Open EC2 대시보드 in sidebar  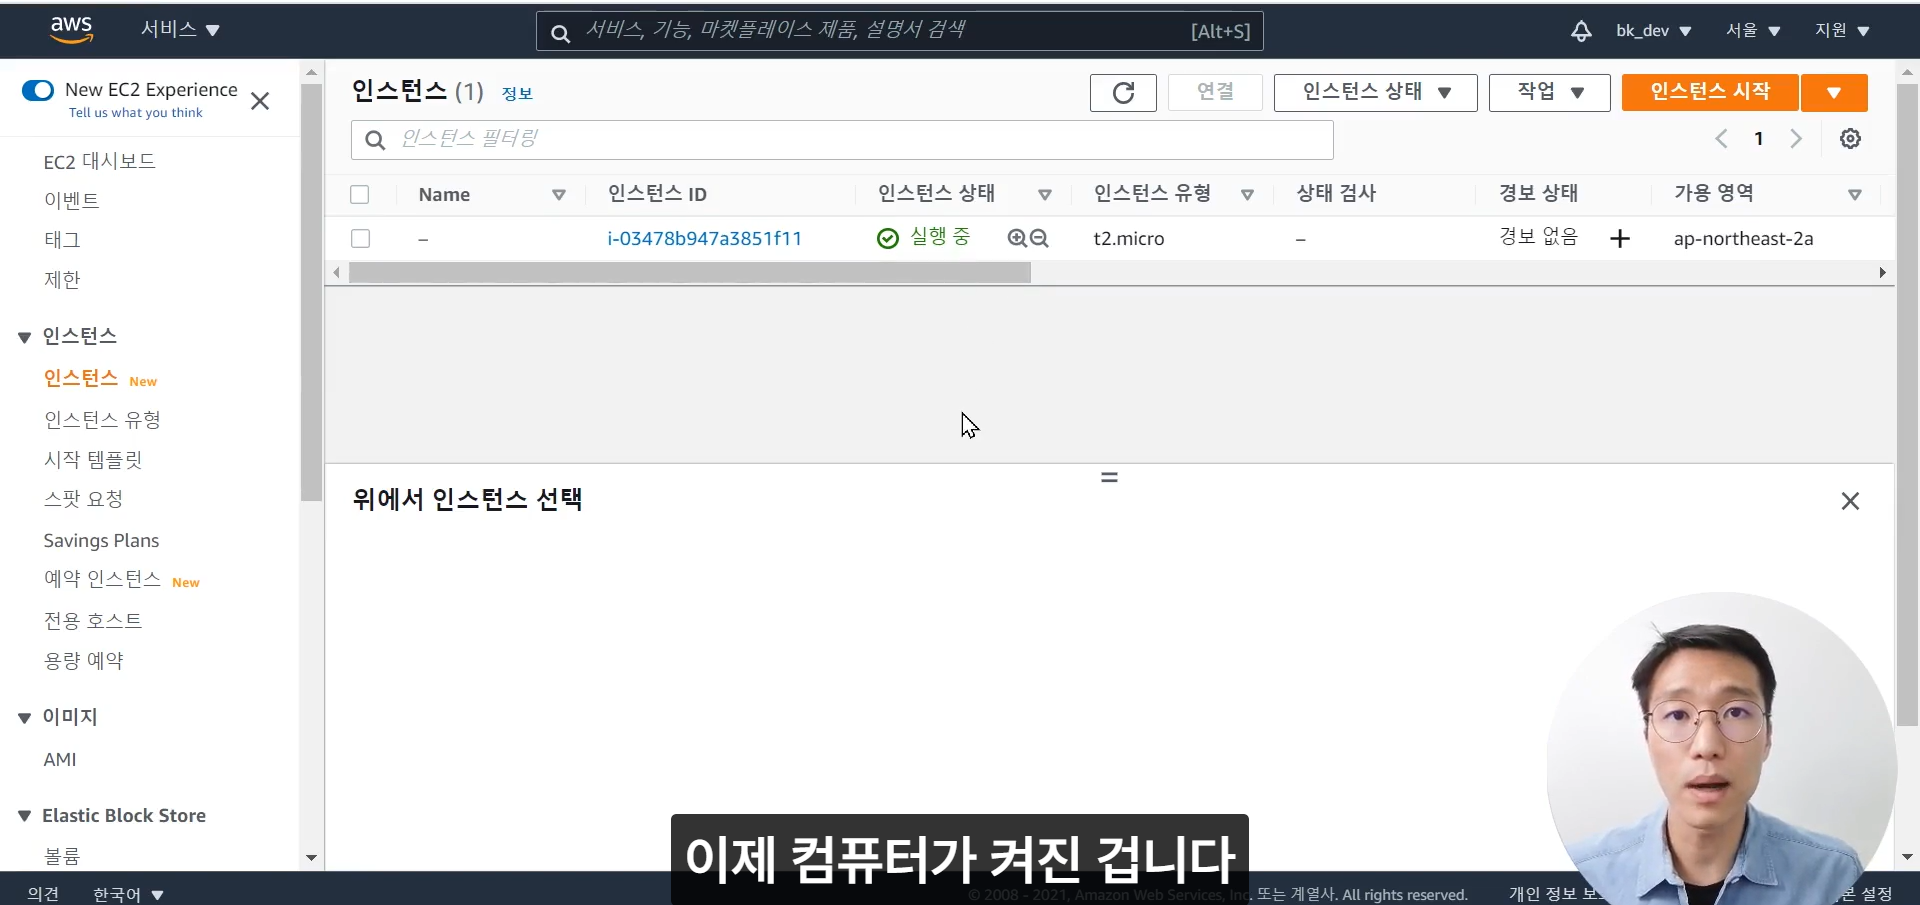tap(100, 161)
